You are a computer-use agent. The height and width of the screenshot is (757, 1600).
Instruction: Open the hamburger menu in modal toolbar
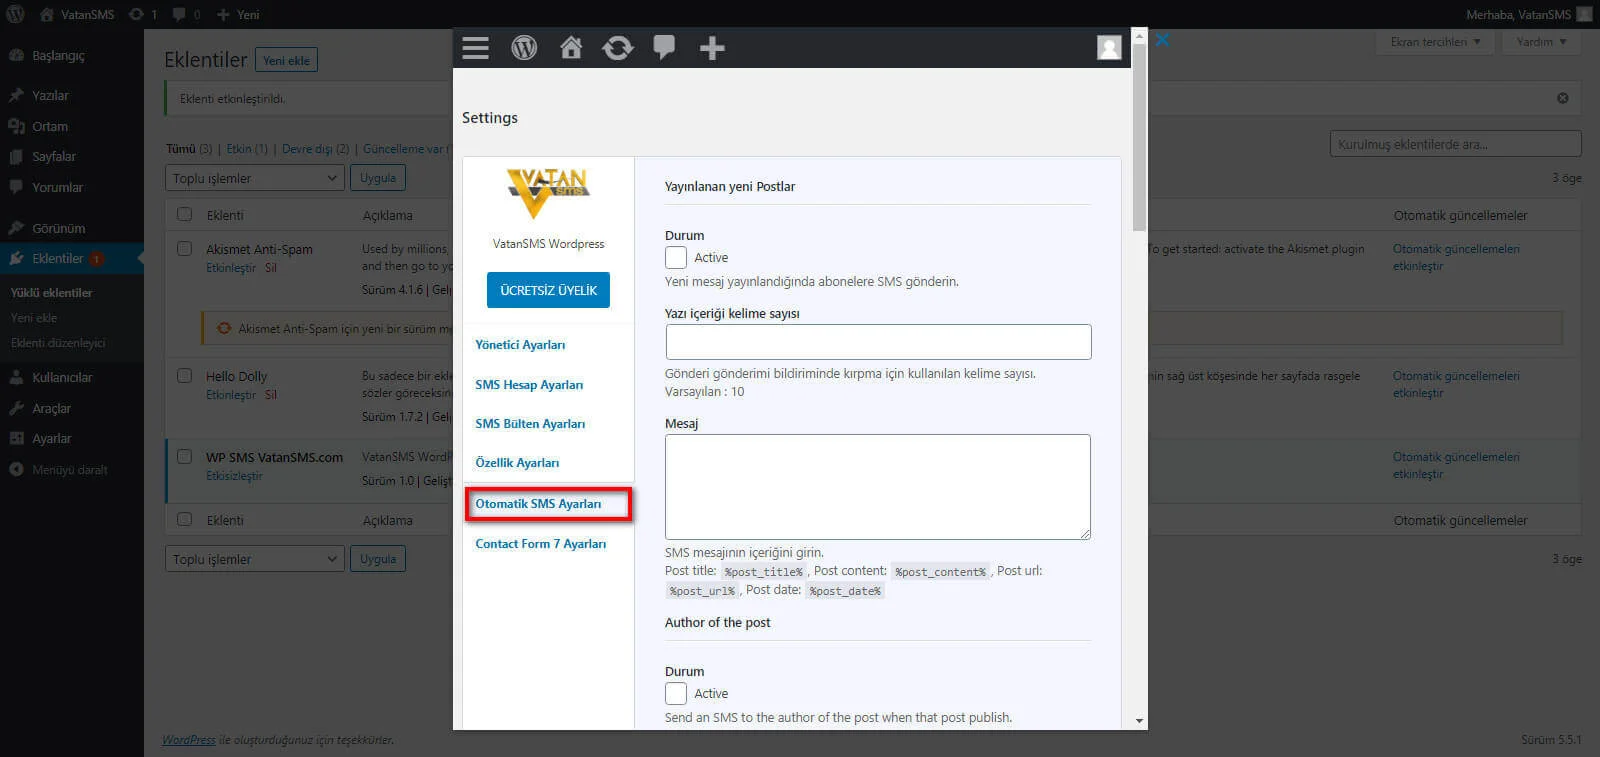click(x=475, y=48)
